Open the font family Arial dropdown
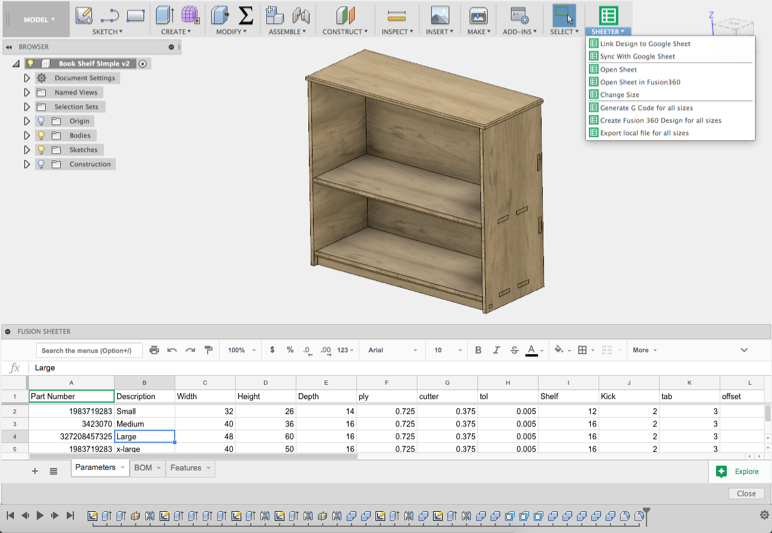 tap(392, 350)
